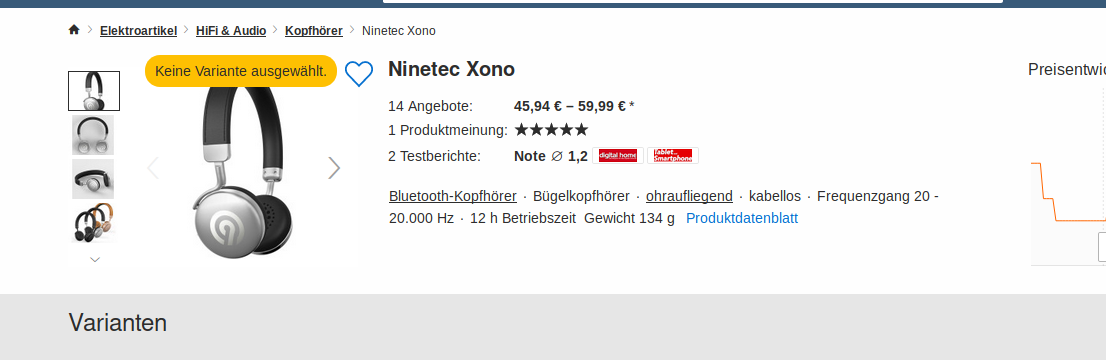1106x360 pixels.
Task: Click the five-star product rating
Action: [x=551, y=130]
